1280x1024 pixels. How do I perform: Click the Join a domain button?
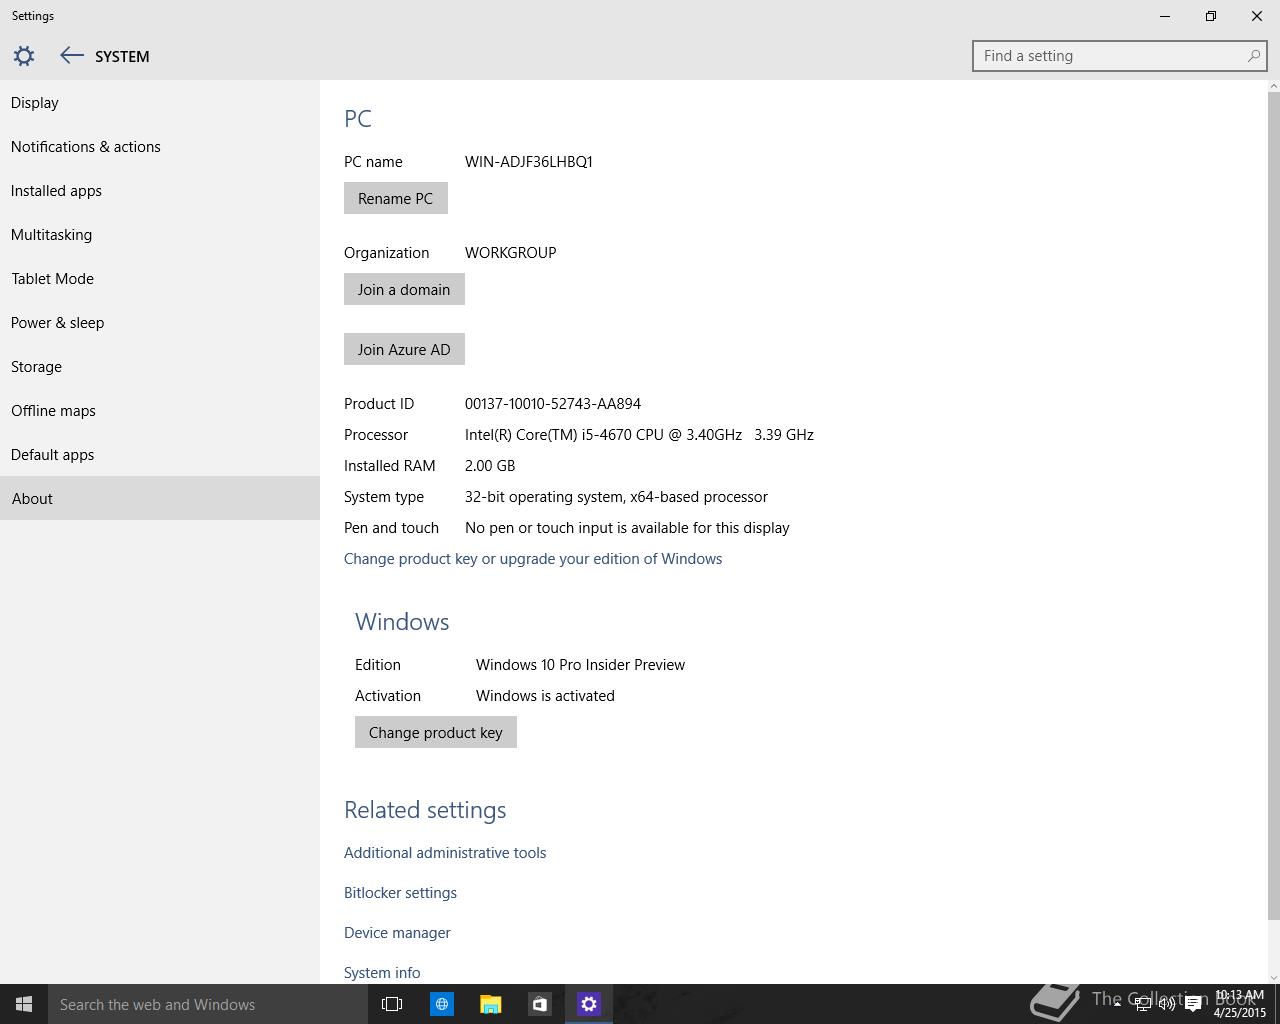(x=404, y=289)
